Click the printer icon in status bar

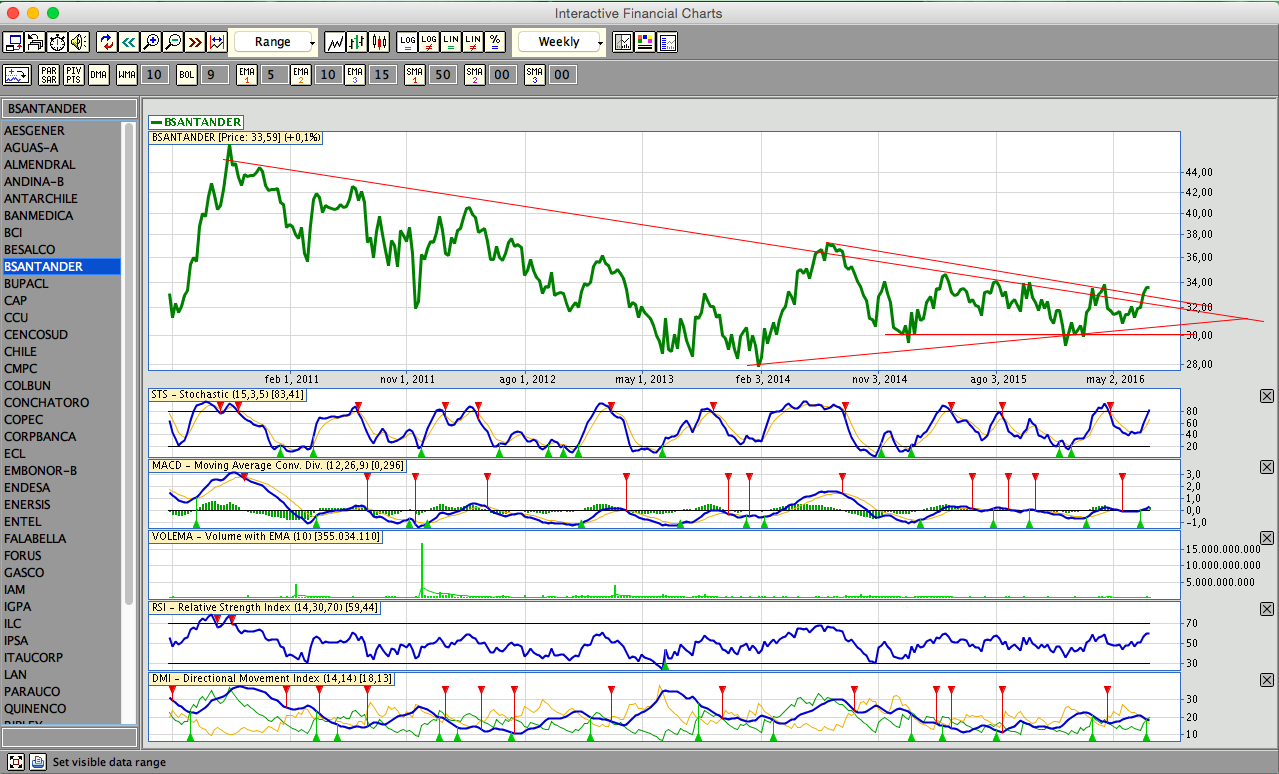coord(37,762)
